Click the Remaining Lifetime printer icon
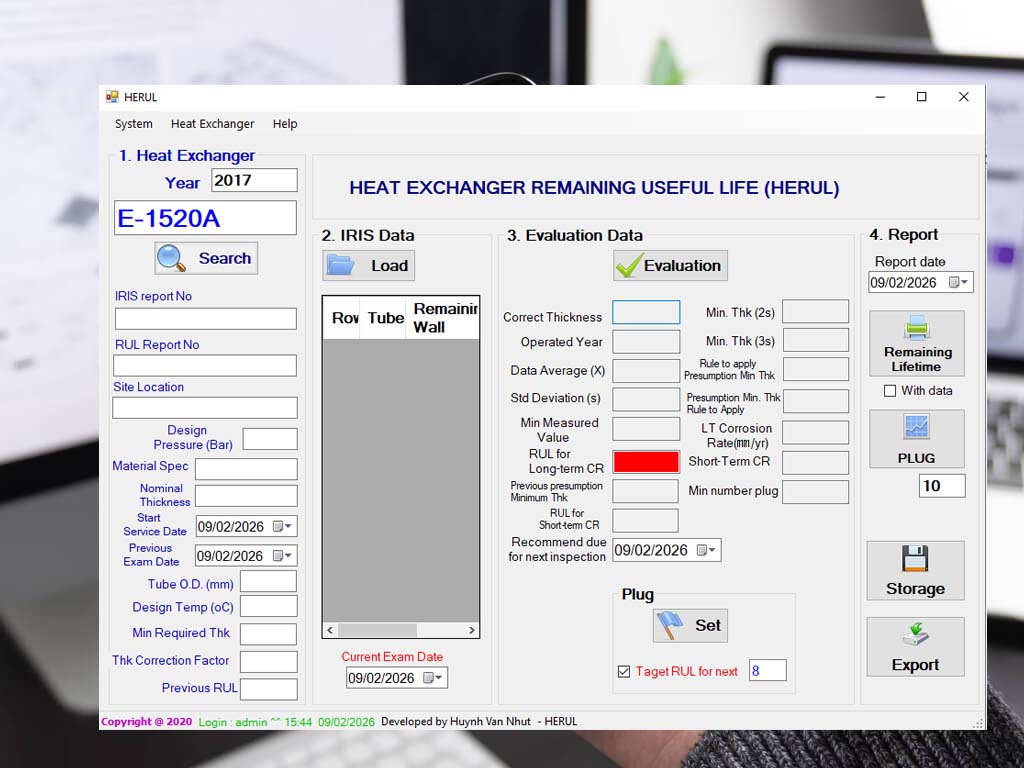 tap(917, 343)
